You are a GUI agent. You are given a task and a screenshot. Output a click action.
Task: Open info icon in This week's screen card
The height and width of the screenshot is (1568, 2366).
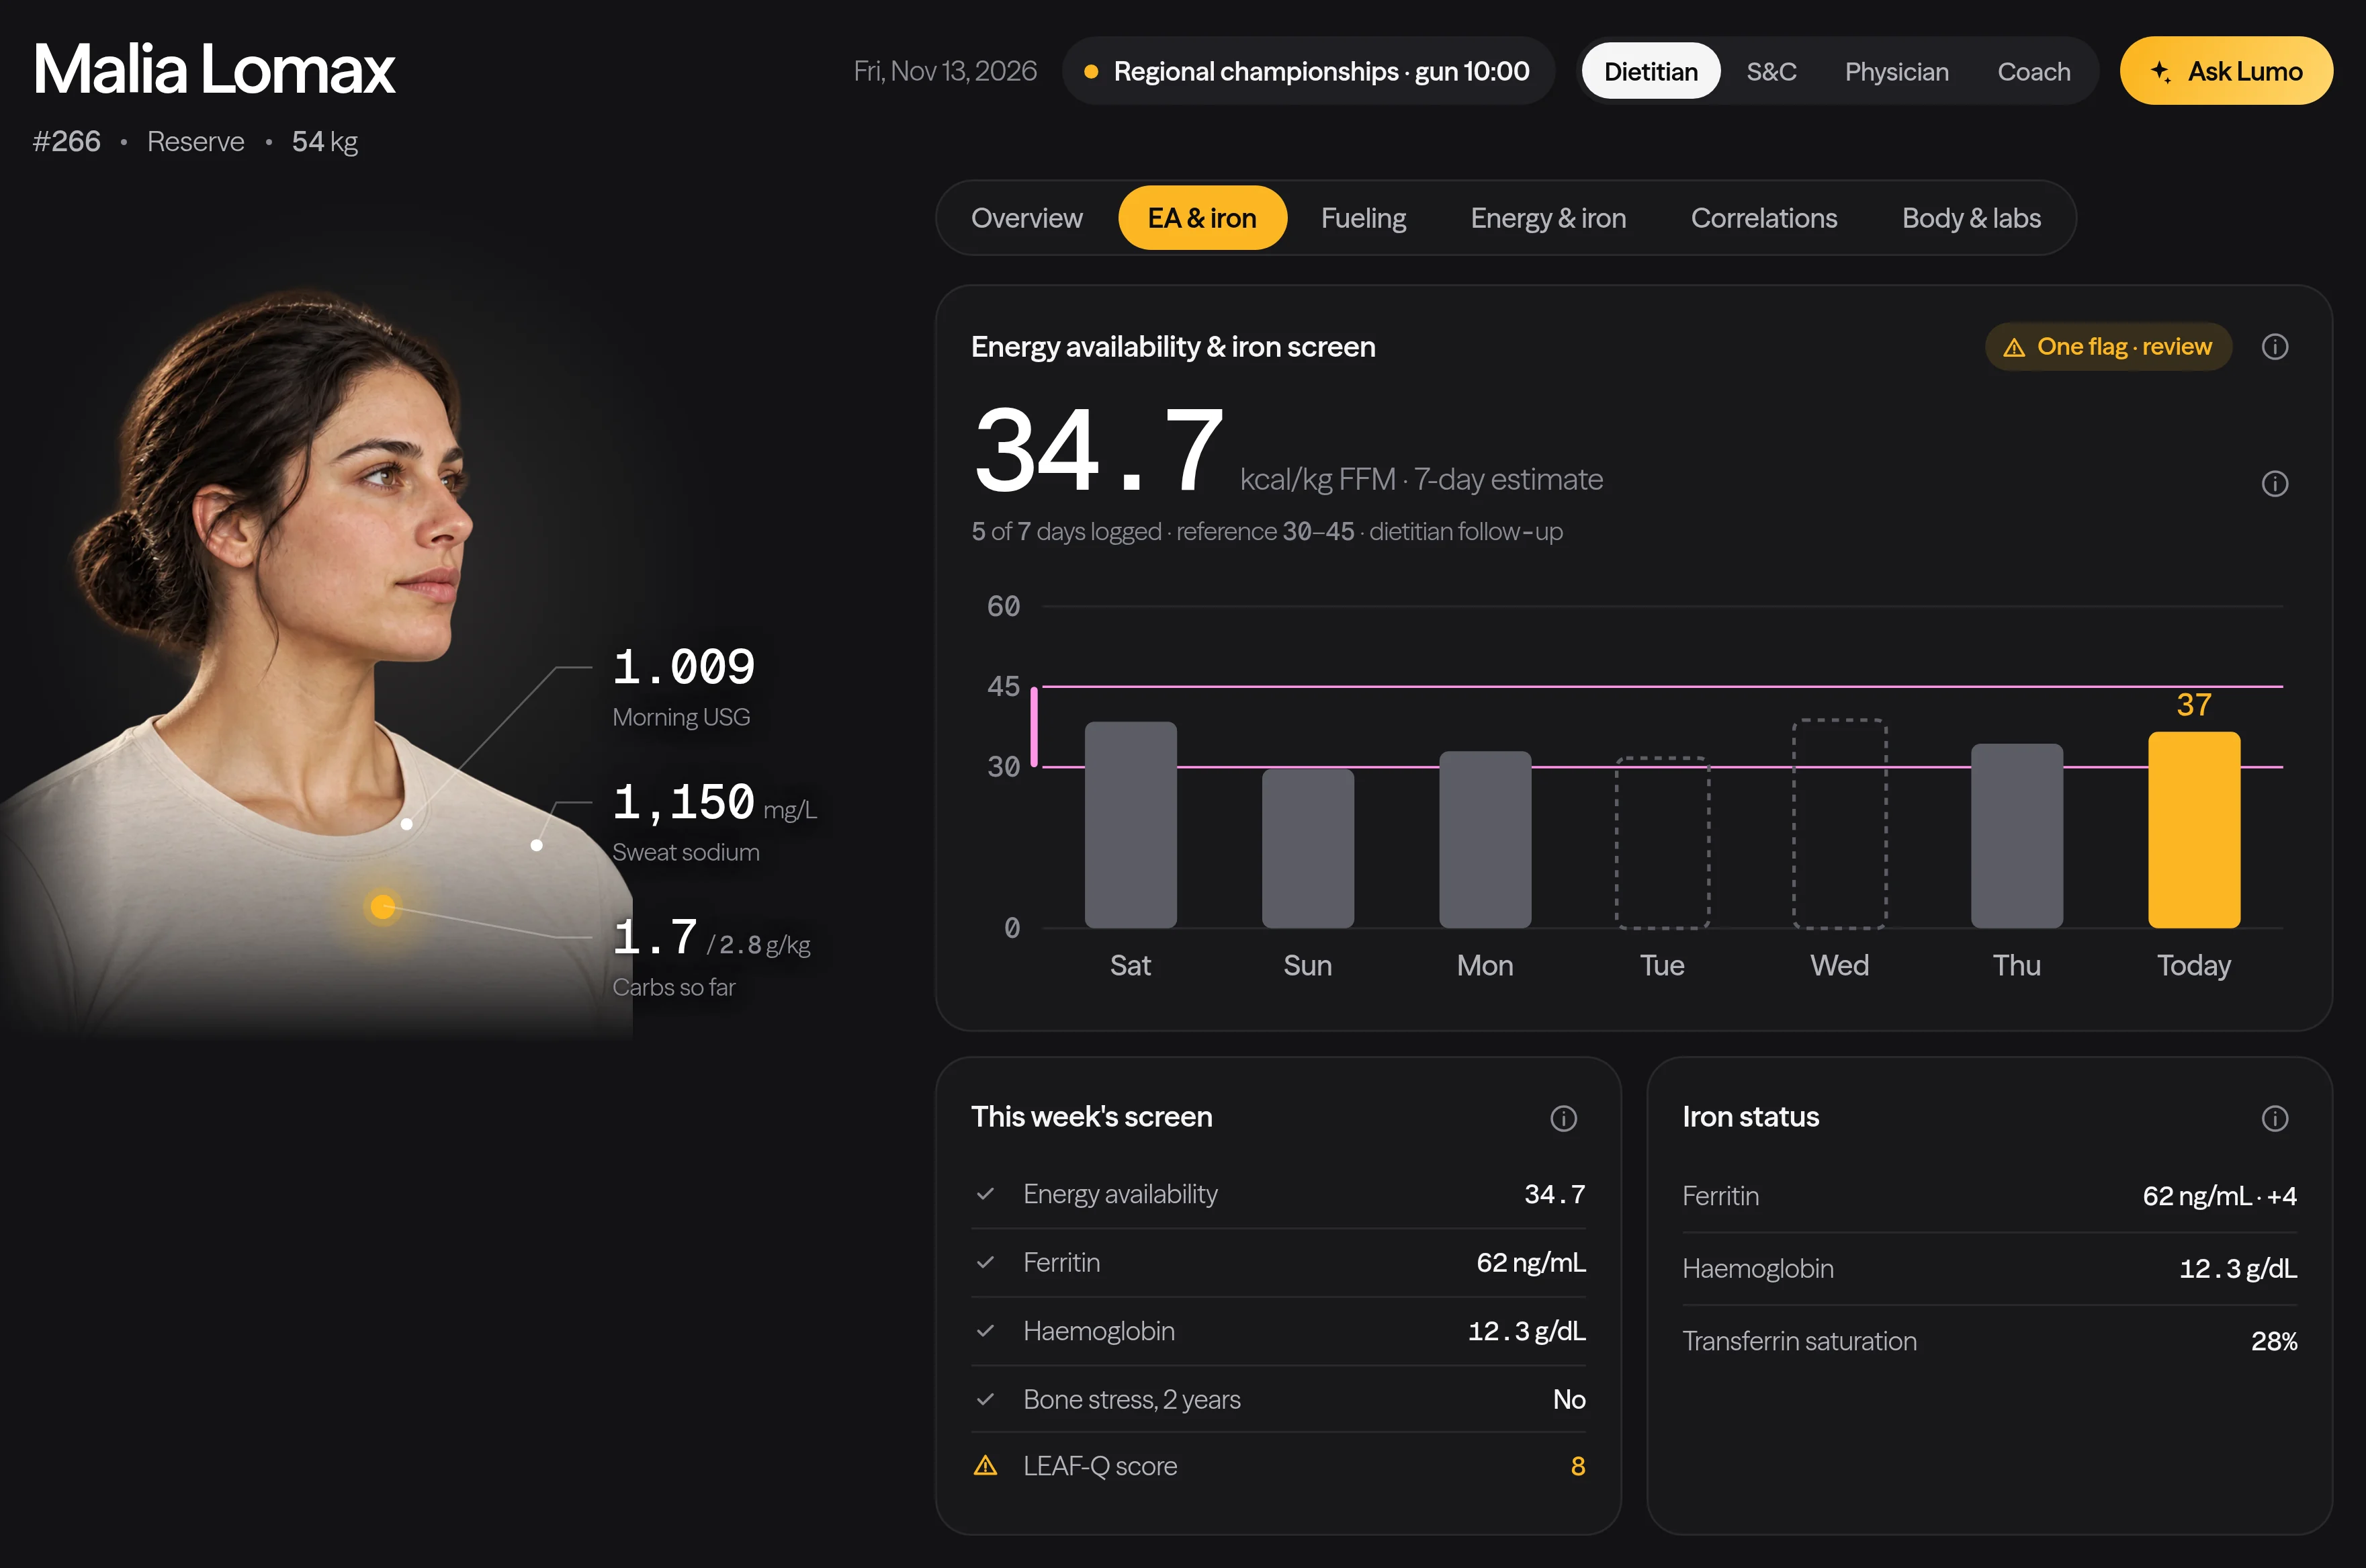tap(1563, 1118)
